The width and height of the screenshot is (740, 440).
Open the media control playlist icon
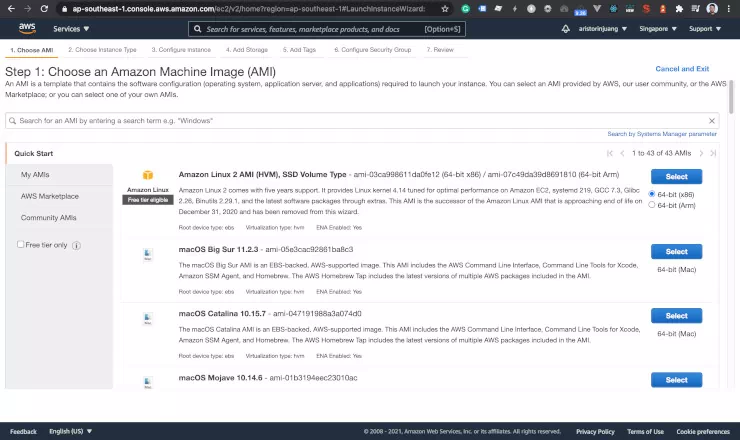[x=695, y=8]
